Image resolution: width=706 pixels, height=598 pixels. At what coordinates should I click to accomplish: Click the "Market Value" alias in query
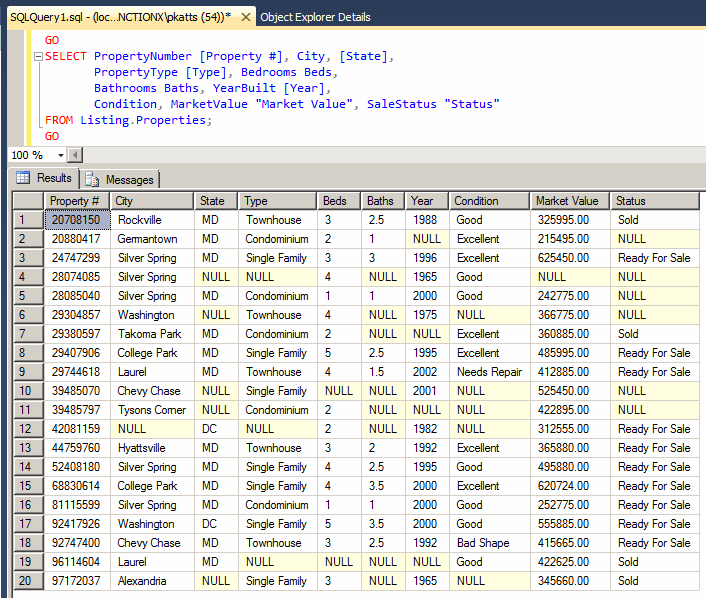point(304,104)
